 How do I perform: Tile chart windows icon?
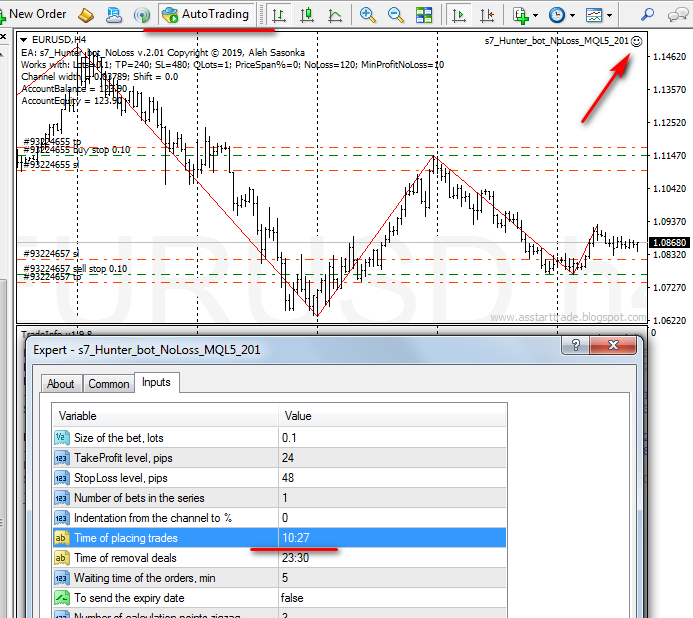point(424,15)
